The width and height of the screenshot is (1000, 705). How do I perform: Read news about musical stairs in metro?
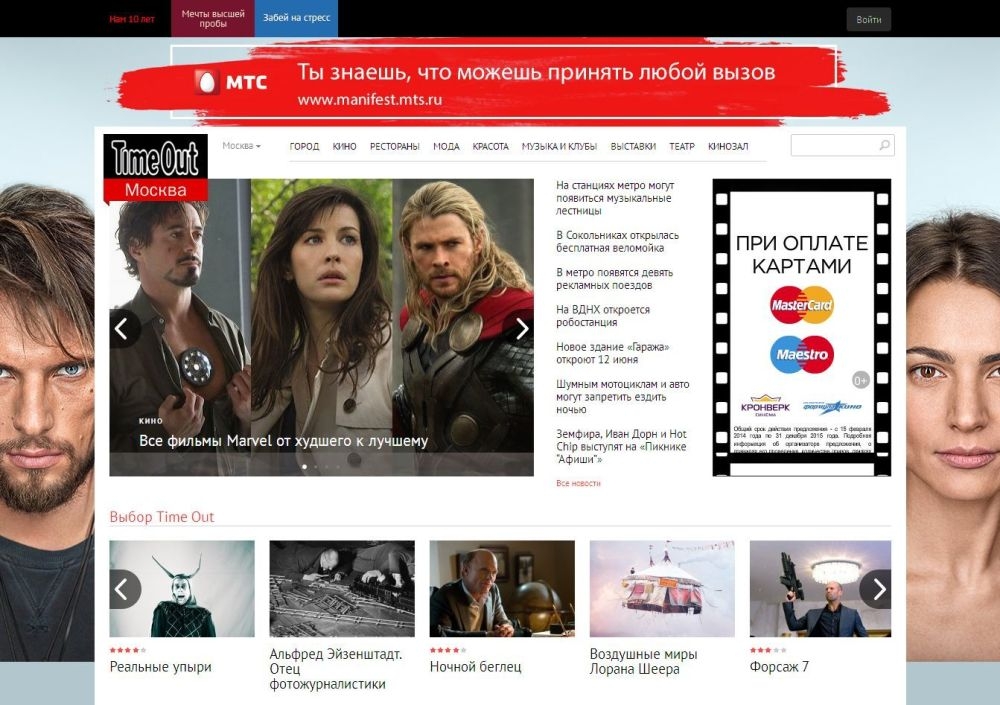coord(615,198)
